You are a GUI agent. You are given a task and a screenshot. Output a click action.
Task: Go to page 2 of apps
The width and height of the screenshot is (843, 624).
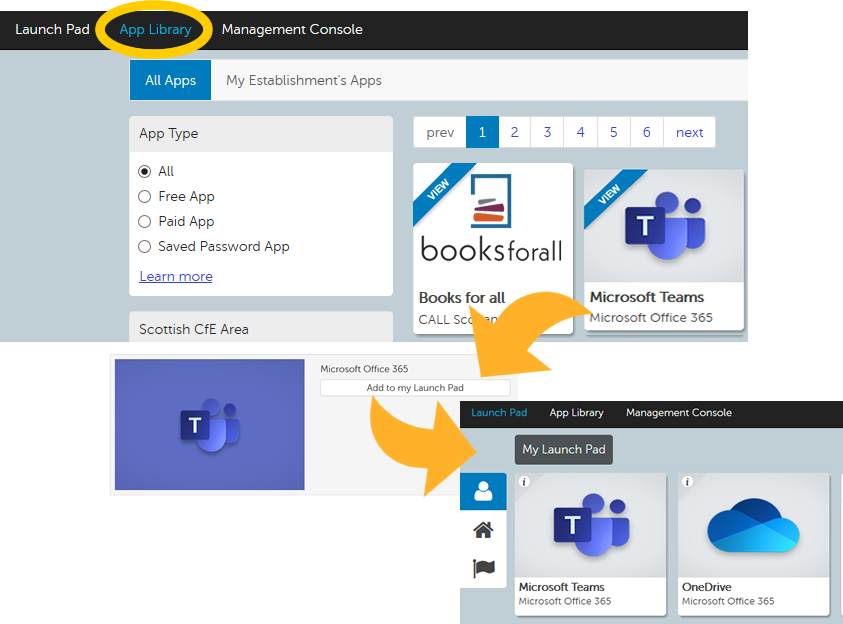coord(515,132)
